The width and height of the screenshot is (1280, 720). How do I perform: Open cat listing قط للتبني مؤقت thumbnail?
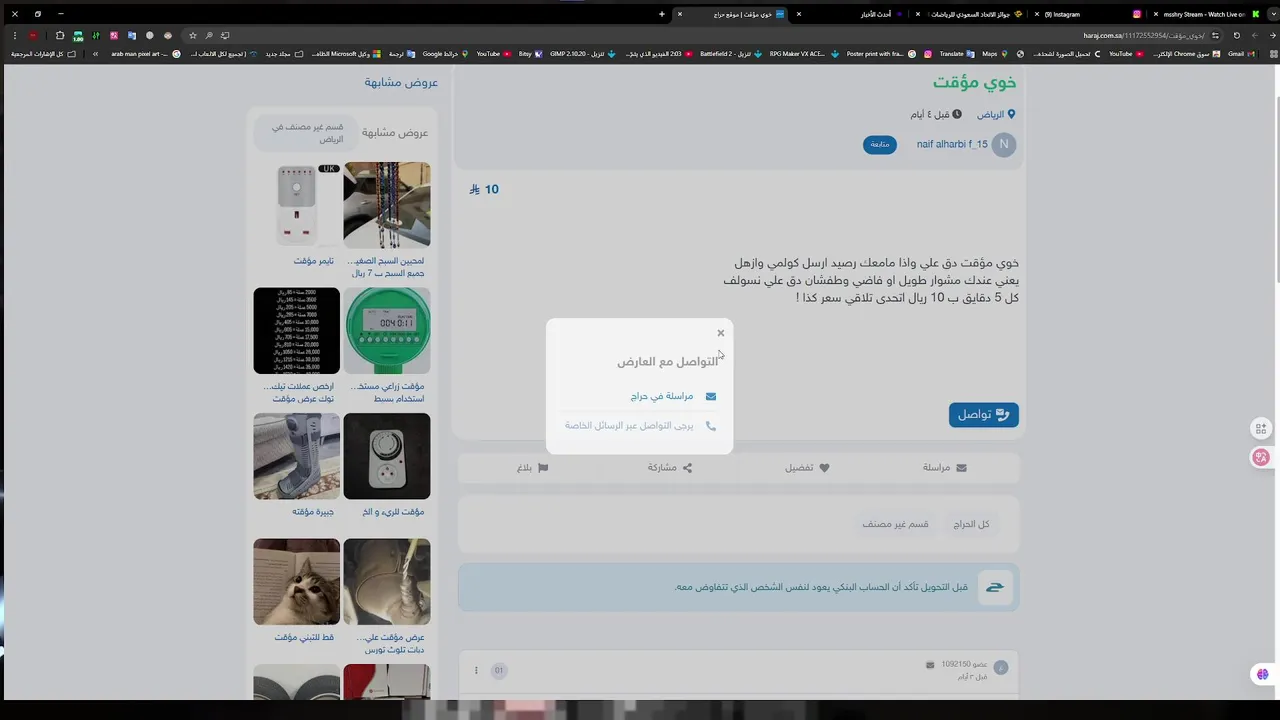pyautogui.click(x=297, y=582)
